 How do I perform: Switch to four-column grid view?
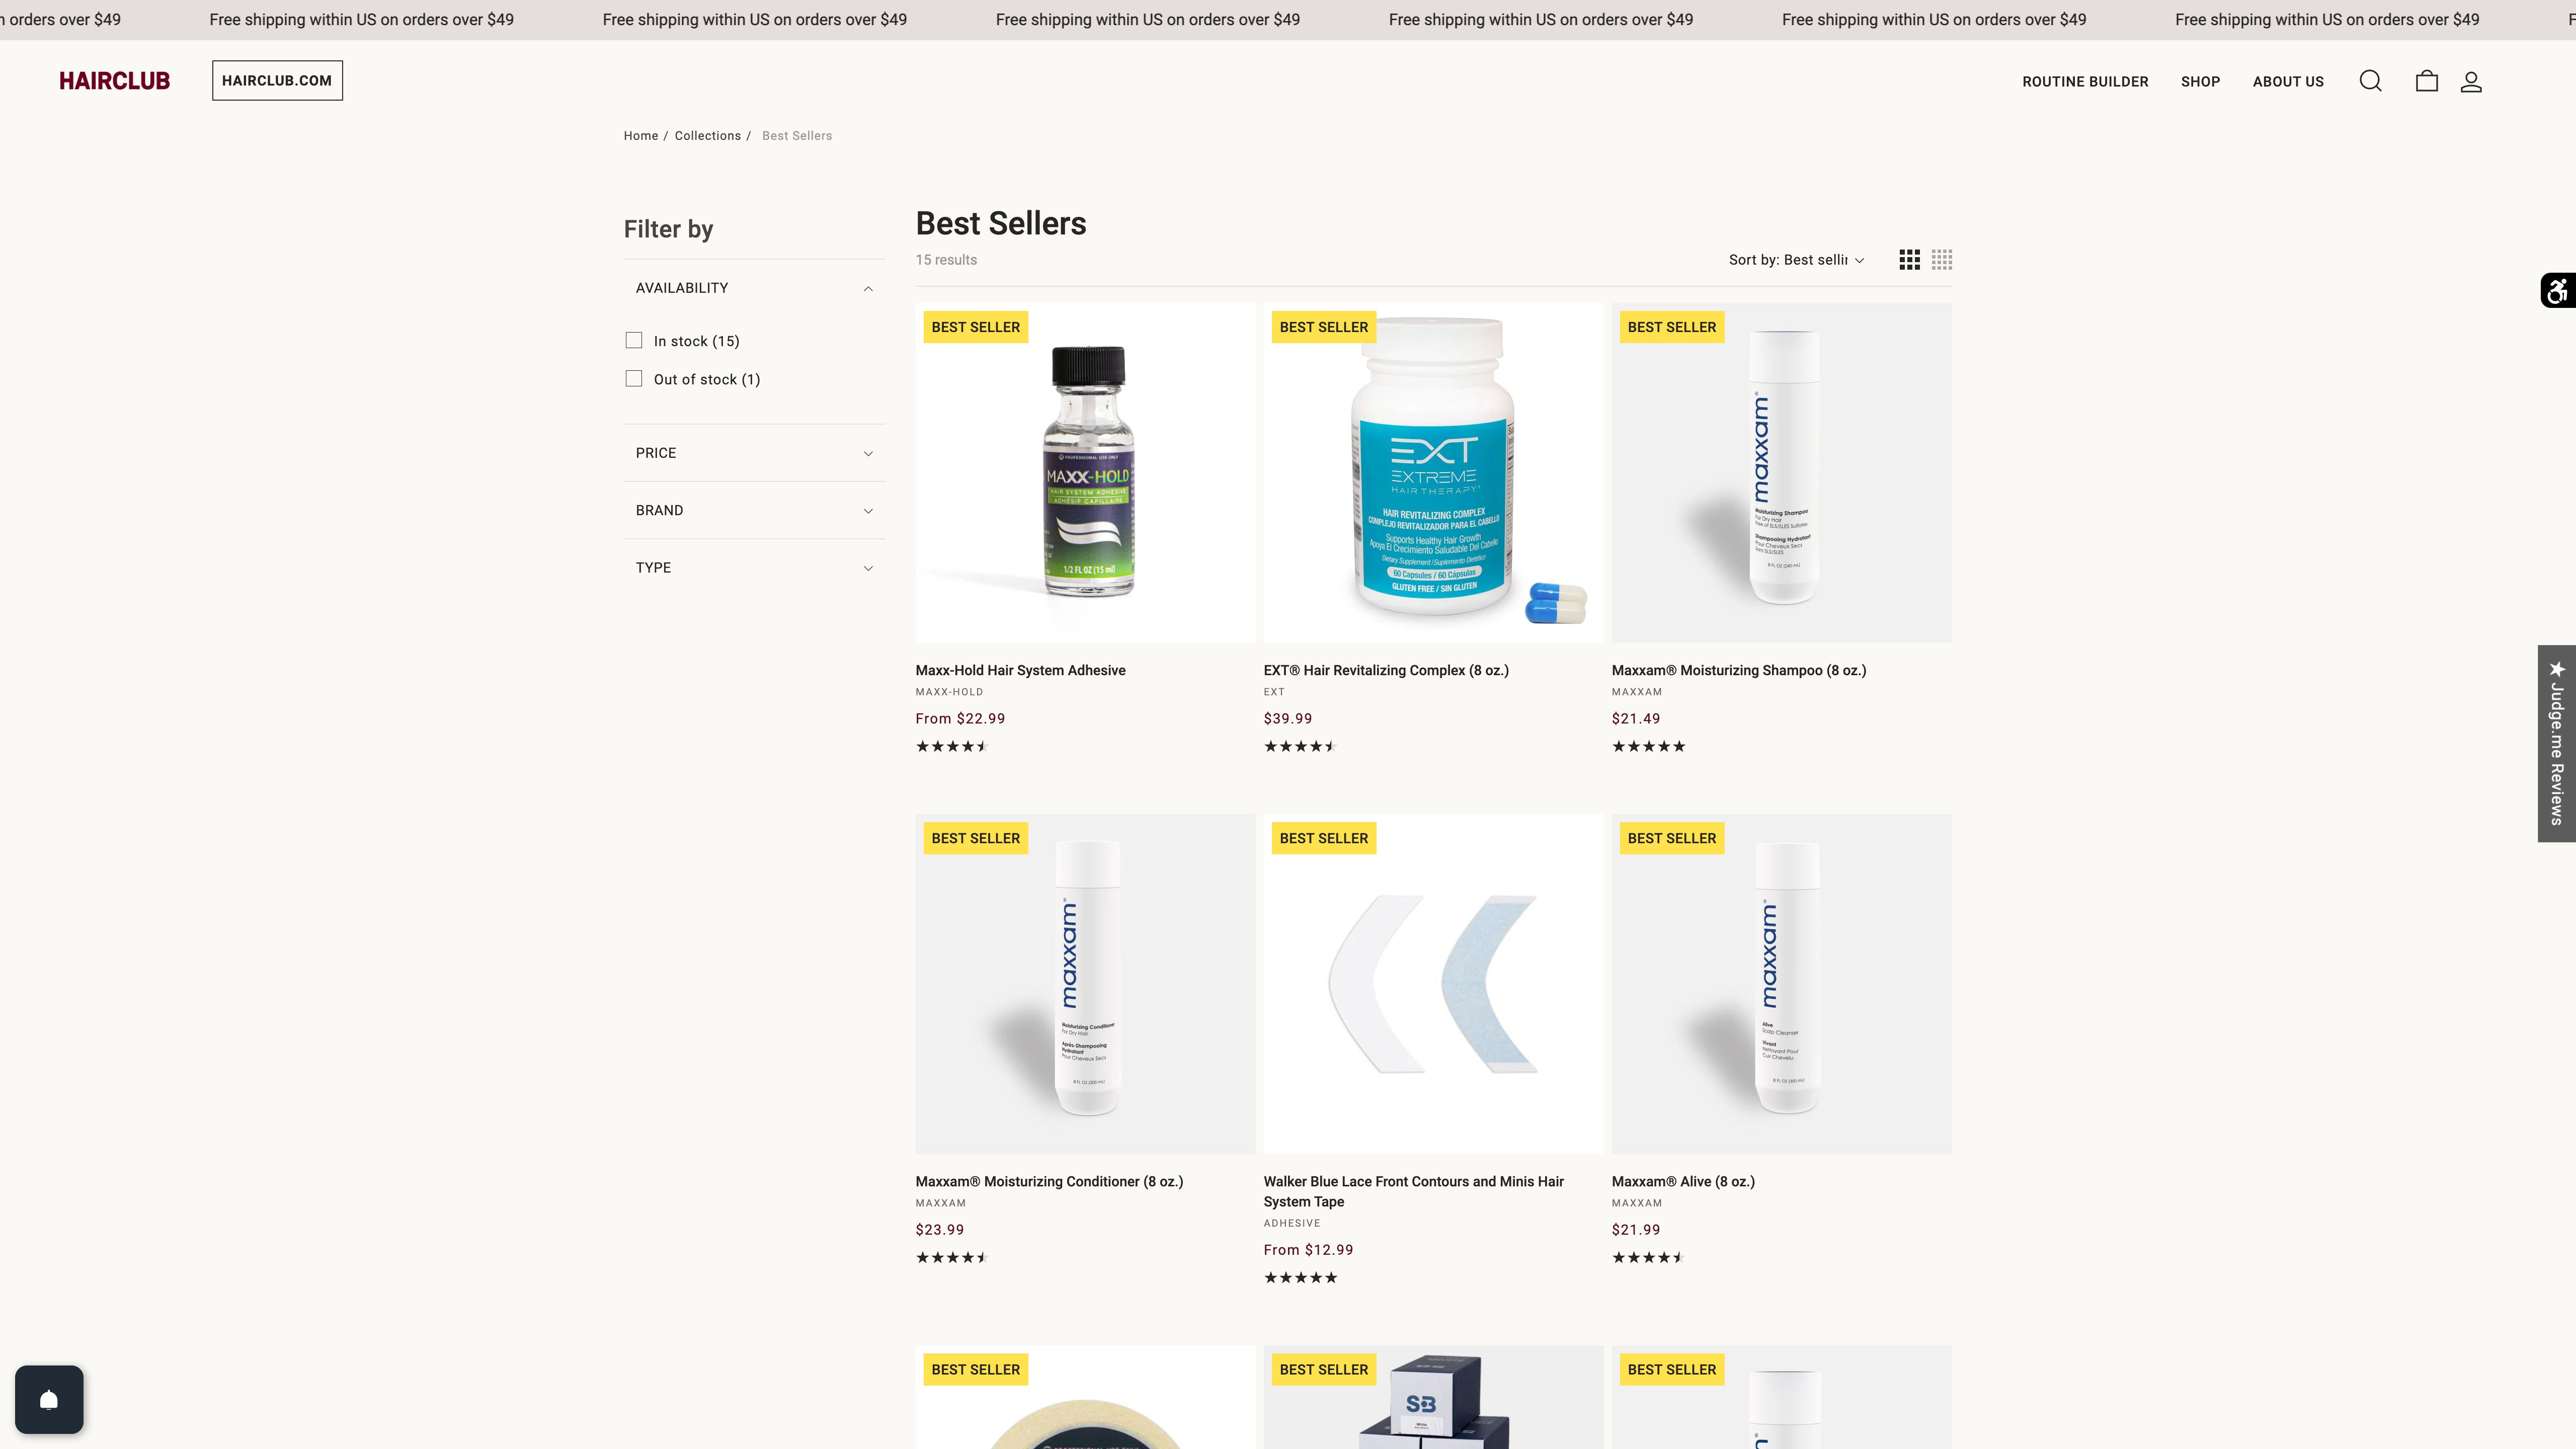1942,260
